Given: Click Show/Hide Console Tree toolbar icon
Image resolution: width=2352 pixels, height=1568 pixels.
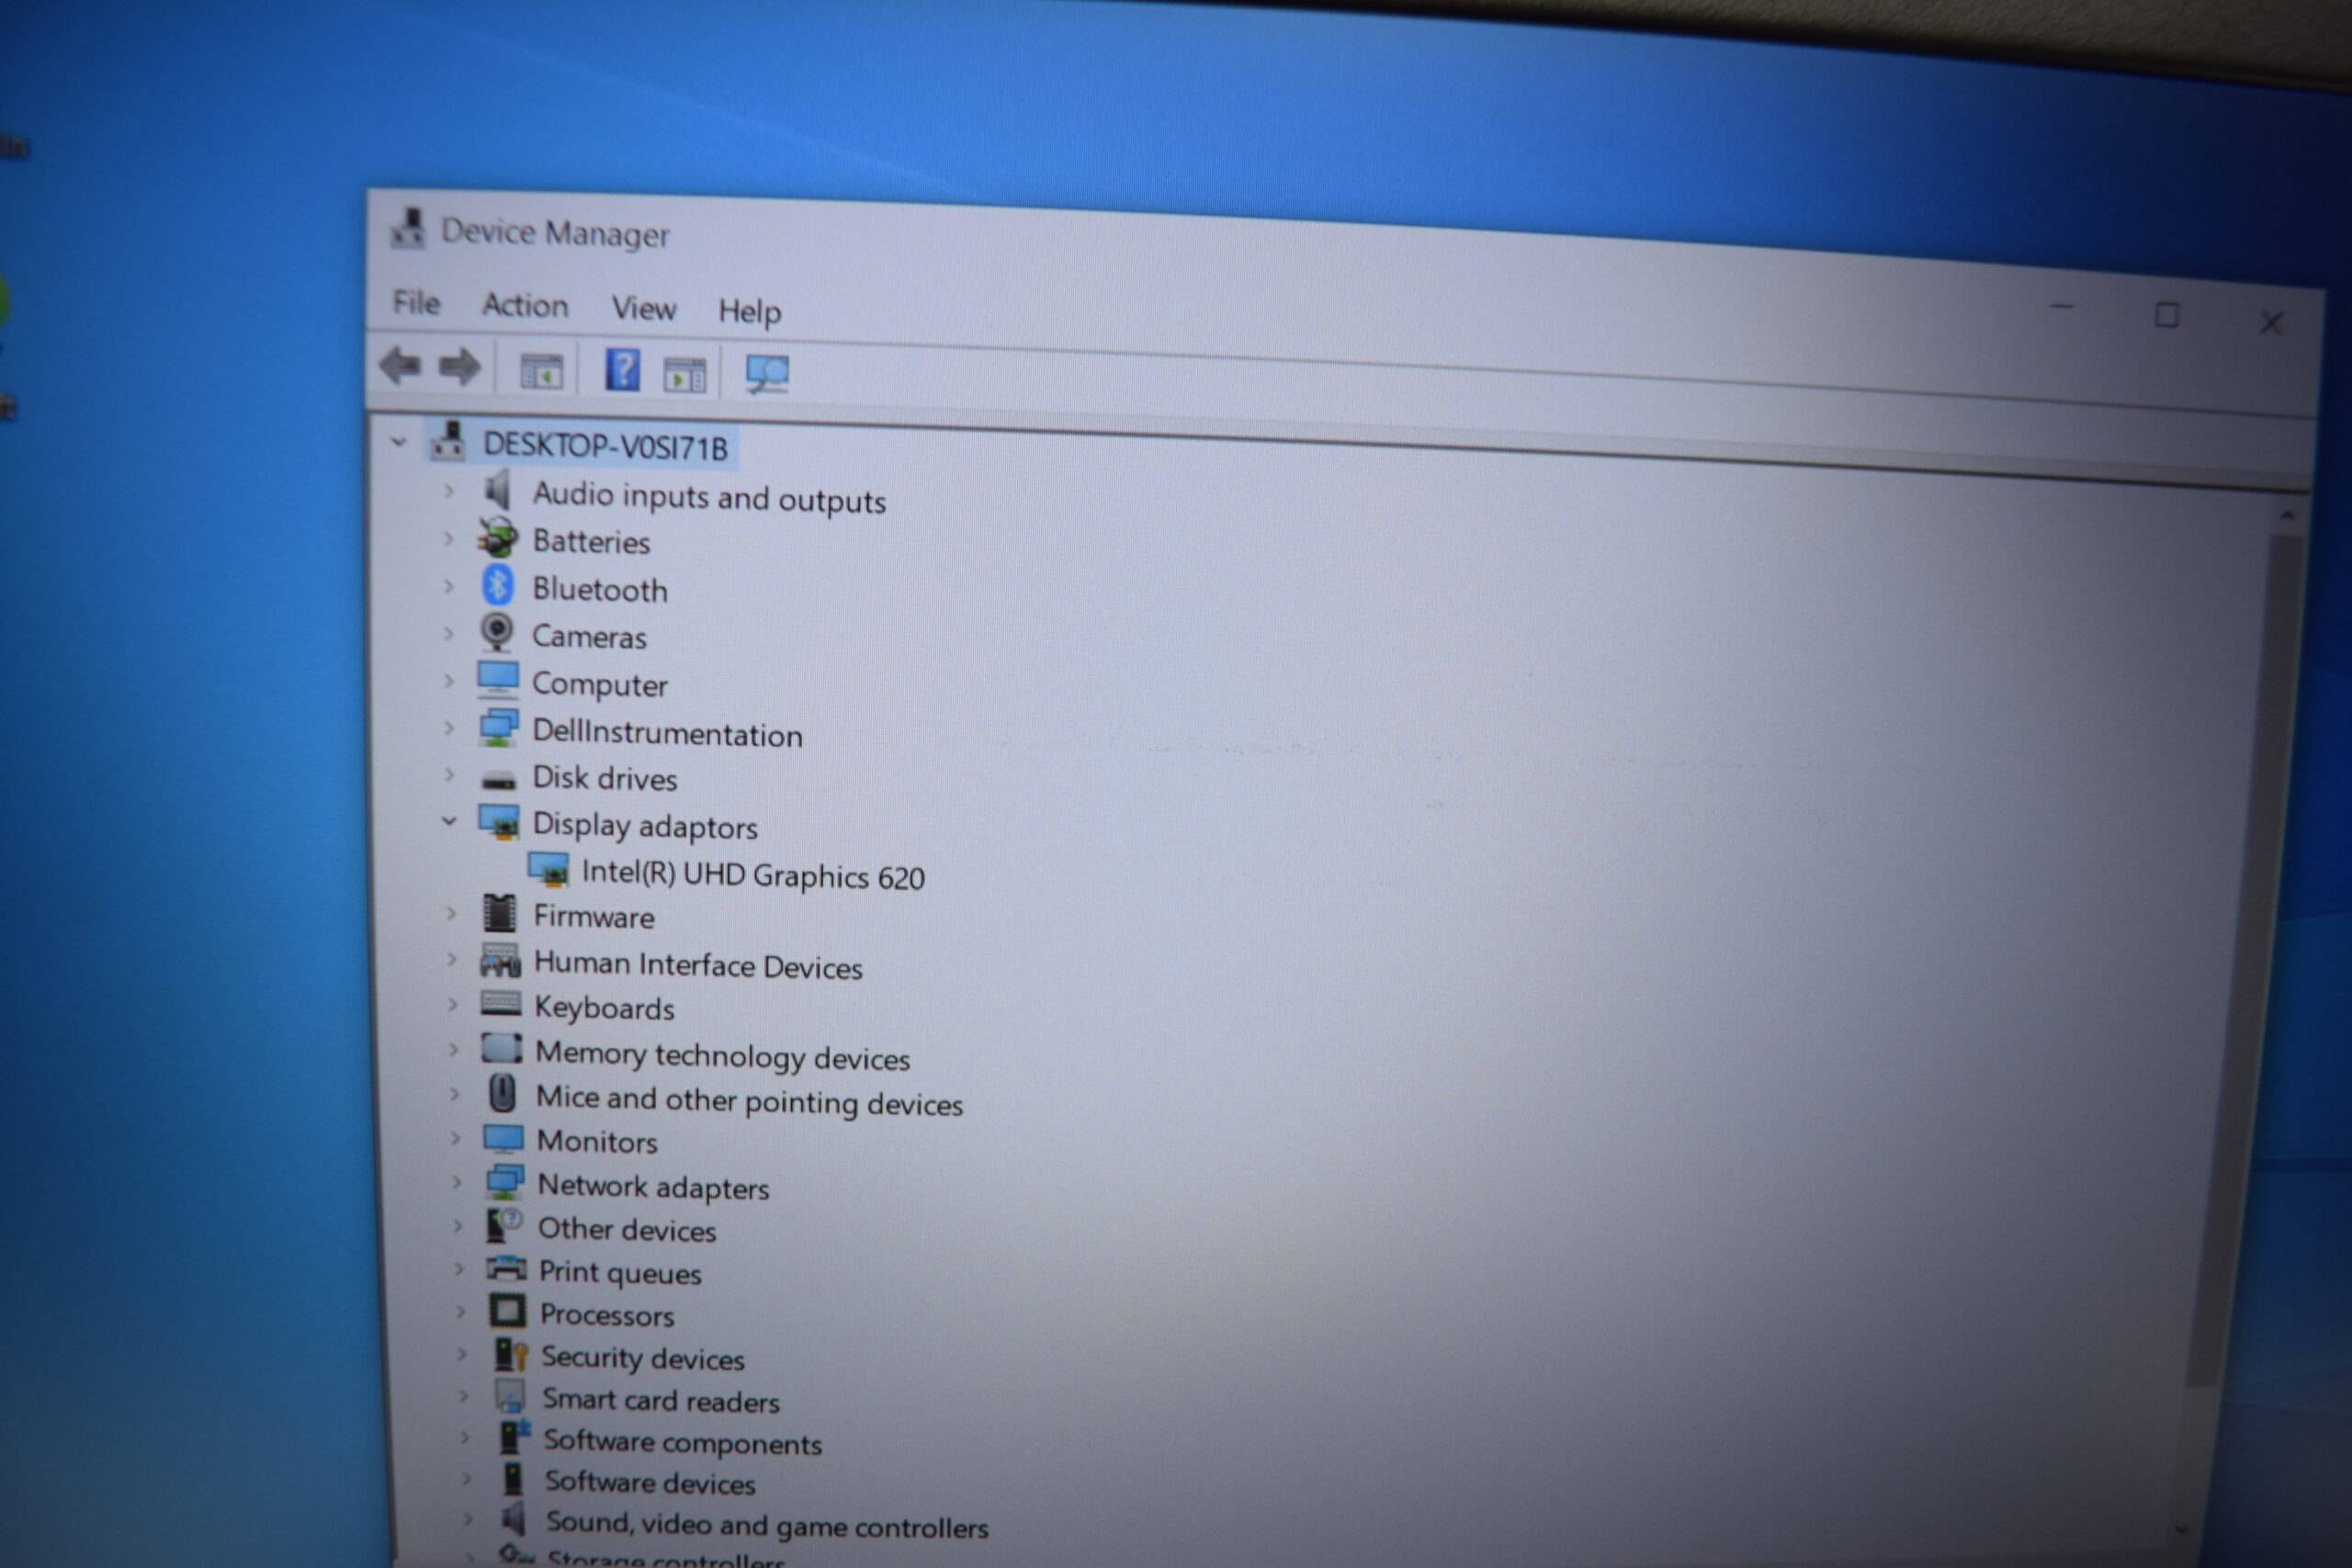Looking at the screenshot, I should click(x=542, y=371).
